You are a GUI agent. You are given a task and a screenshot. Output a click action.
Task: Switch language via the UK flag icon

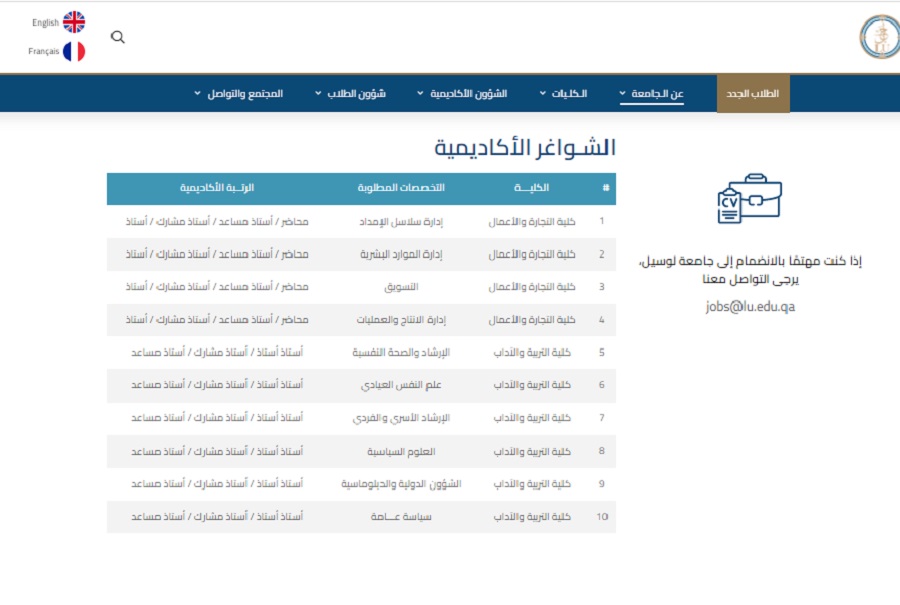[74, 22]
